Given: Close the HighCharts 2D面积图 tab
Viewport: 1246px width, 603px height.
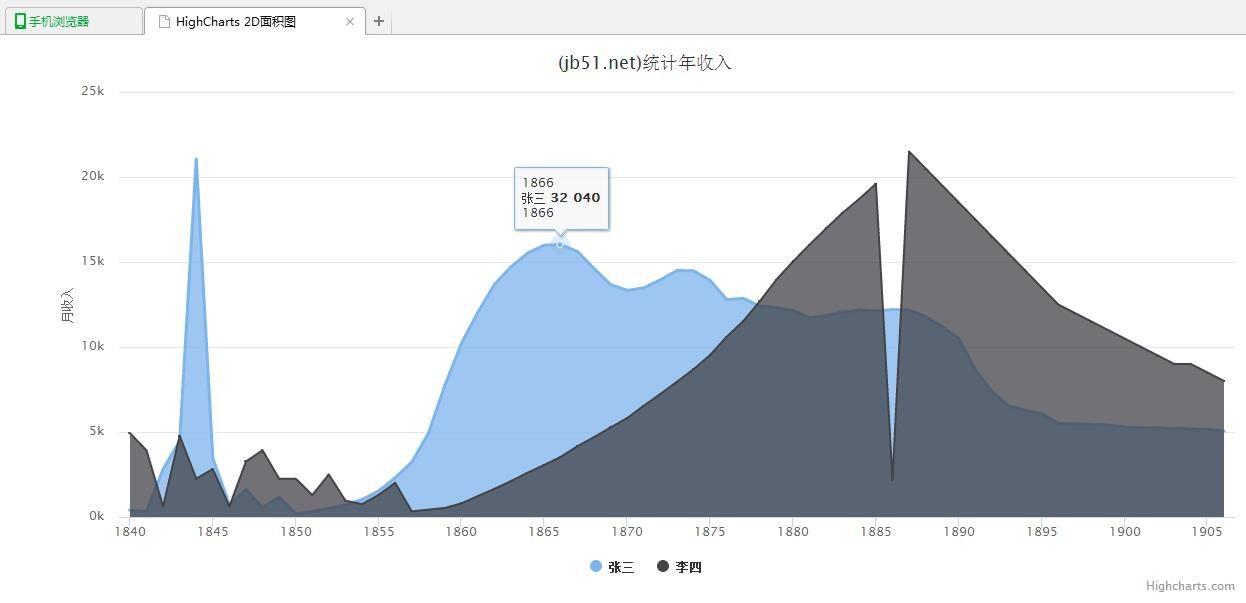Looking at the screenshot, I should click(x=350, y=21).
